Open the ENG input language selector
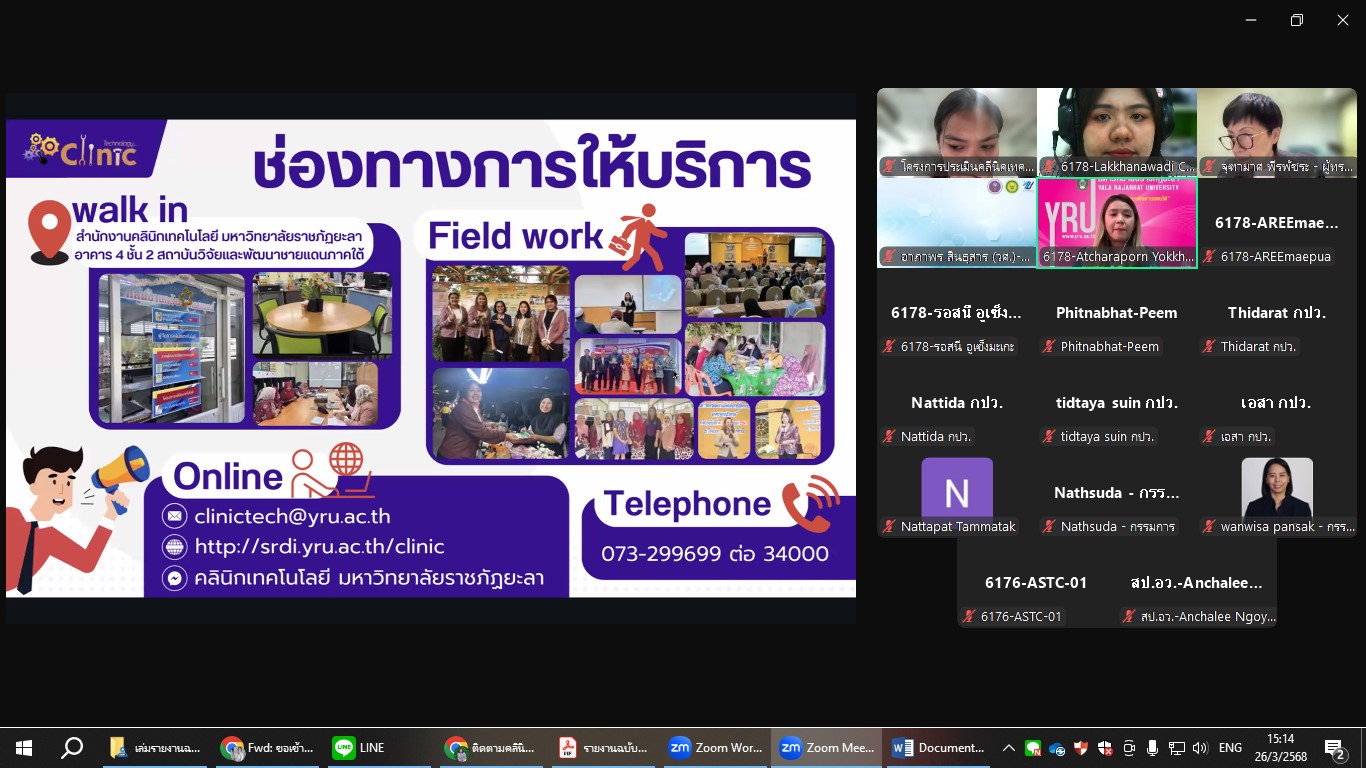Image resolution: width=1366 pixels, height=768 pixels. pyautogui.click(x=1230, y=748)
